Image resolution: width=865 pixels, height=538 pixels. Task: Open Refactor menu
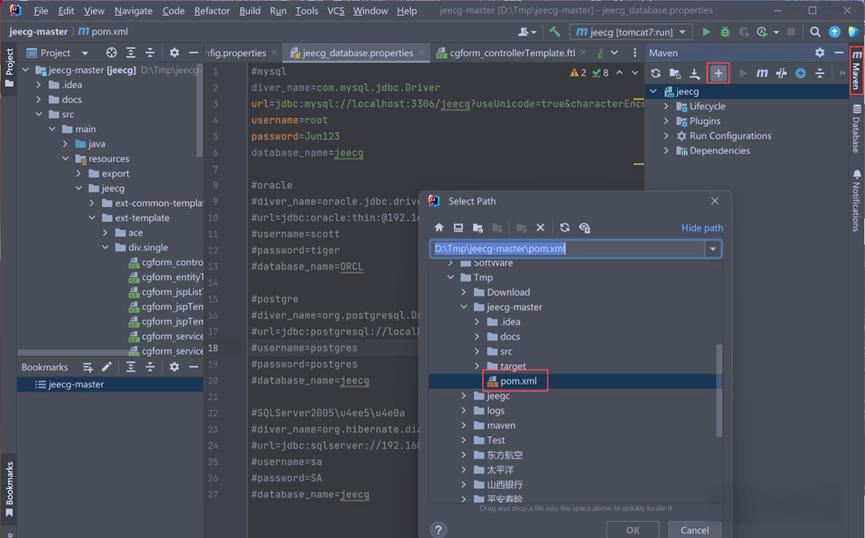click(x=212, y=10)
